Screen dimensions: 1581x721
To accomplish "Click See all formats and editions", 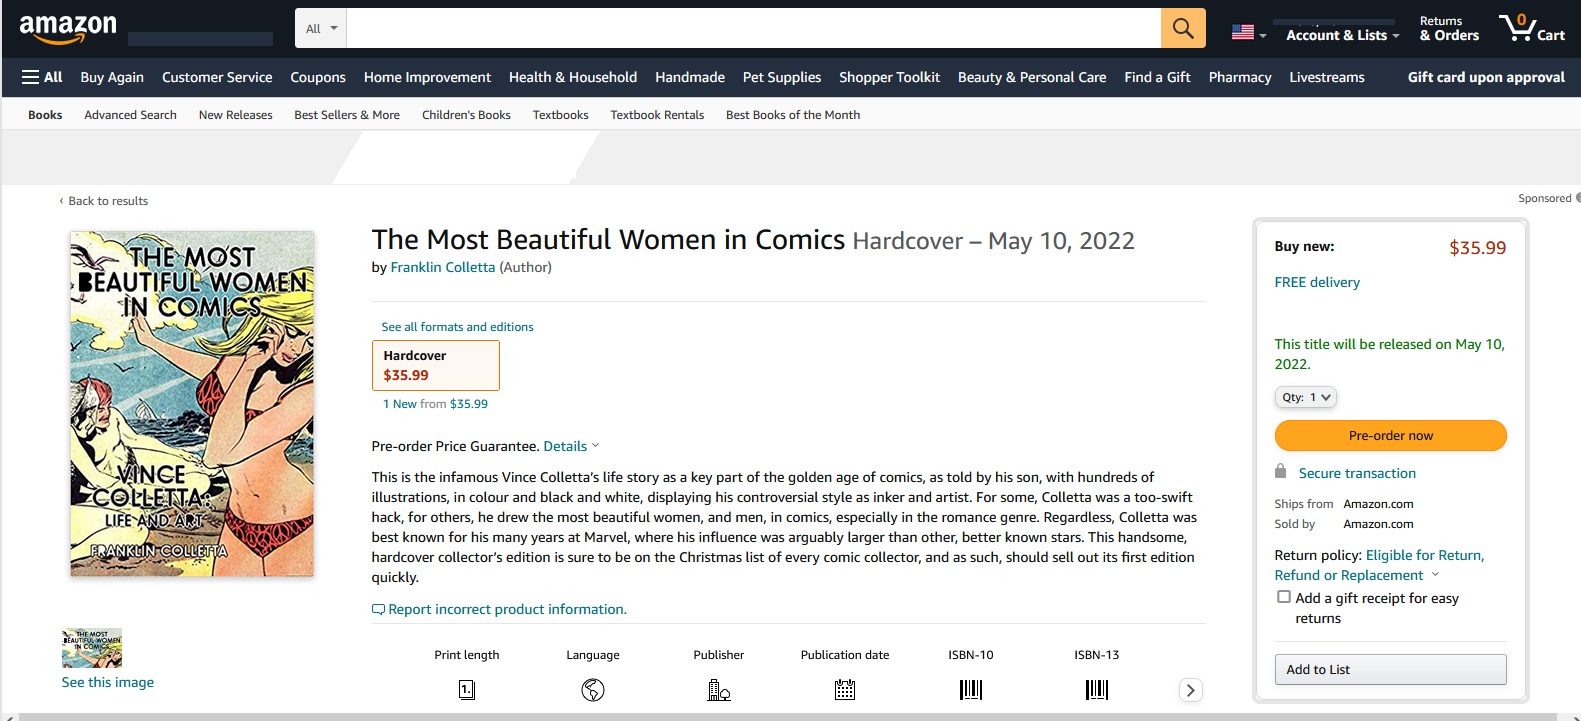I will [x=457, y=327].
